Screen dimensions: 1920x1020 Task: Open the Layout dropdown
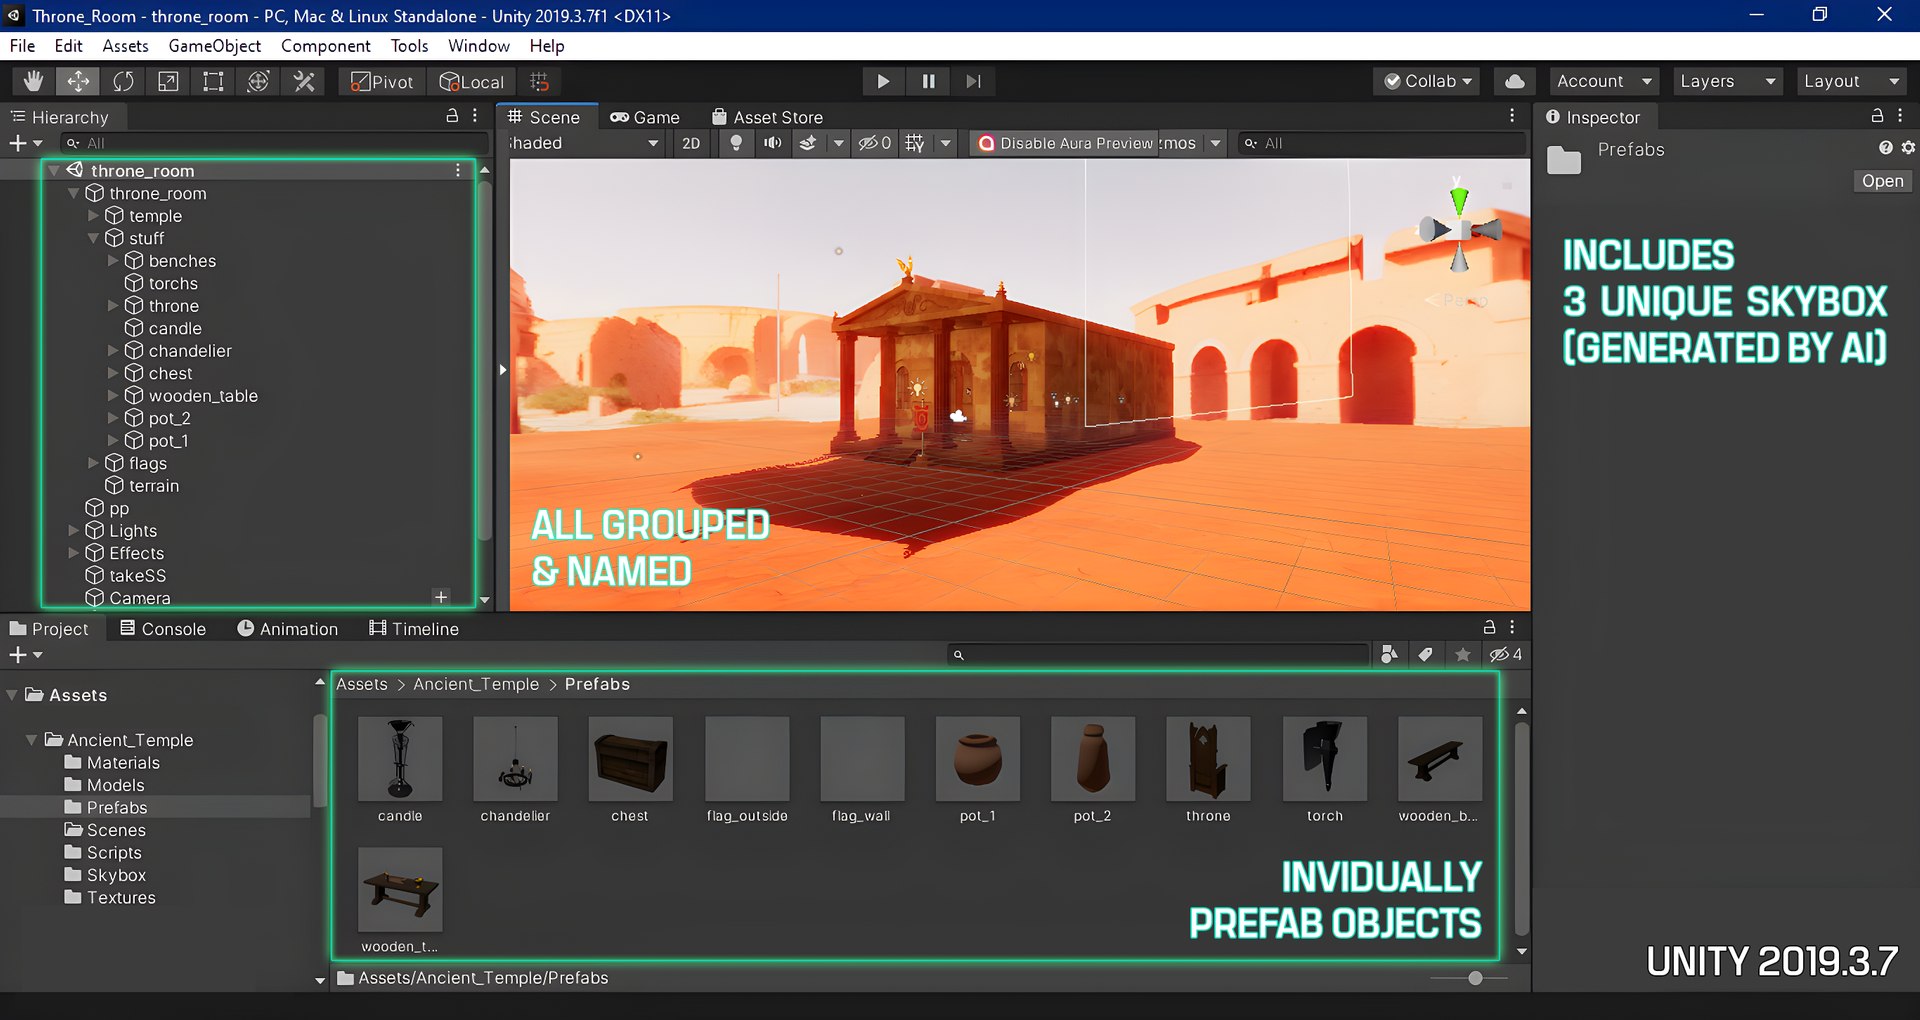[1851, 81]
